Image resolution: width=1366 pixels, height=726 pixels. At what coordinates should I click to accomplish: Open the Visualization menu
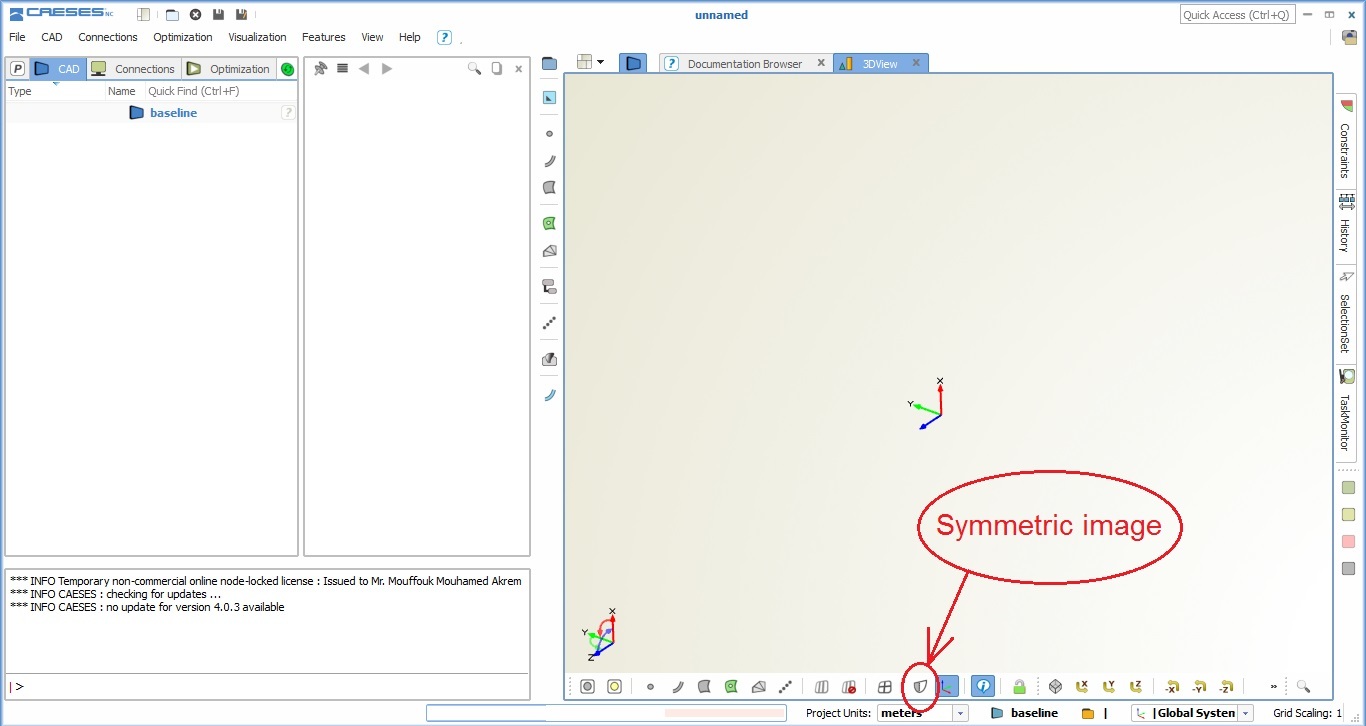click(x=257, y=37)
